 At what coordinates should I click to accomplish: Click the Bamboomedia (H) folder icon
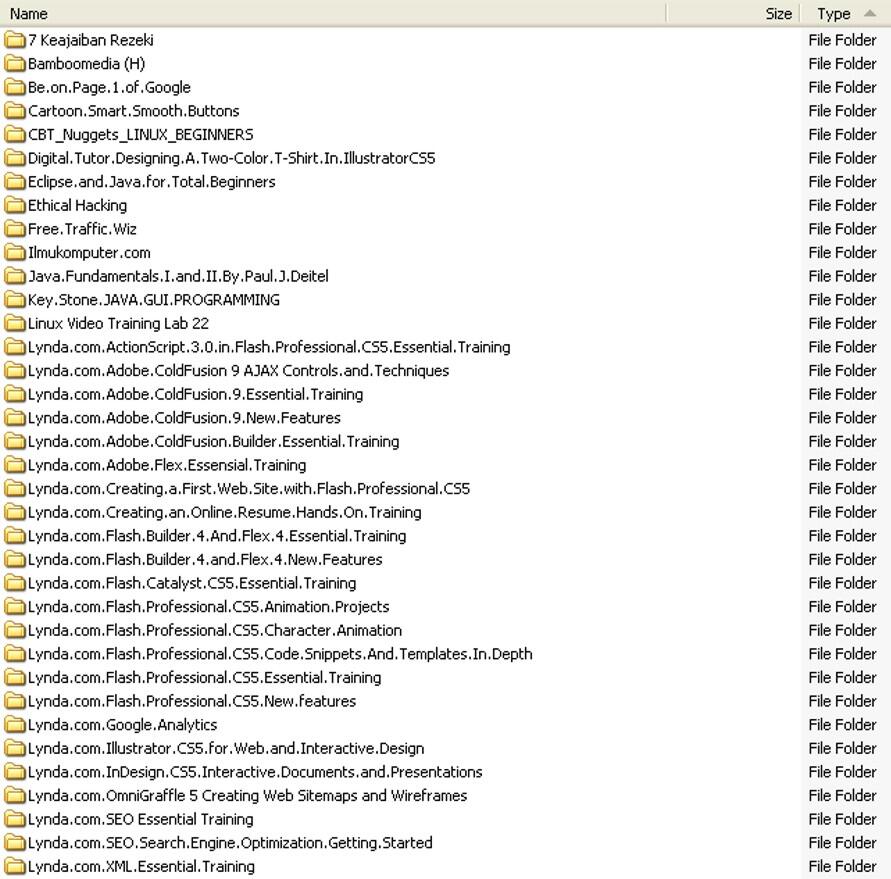pyautogui.click(x=15, y=64)
